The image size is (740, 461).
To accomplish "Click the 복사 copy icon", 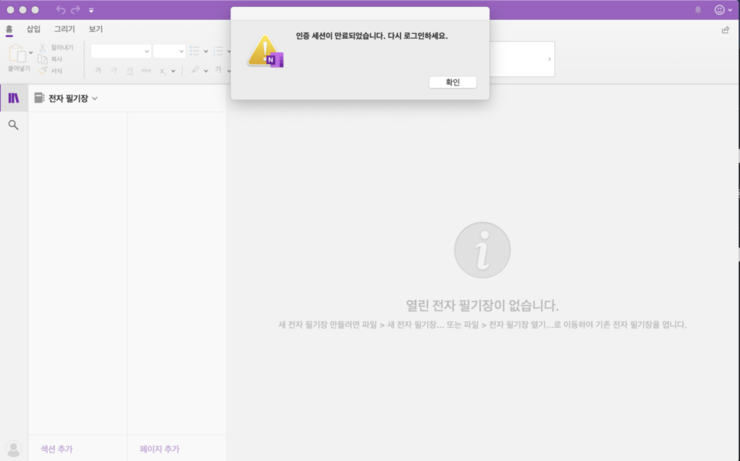I will point(42,59).
